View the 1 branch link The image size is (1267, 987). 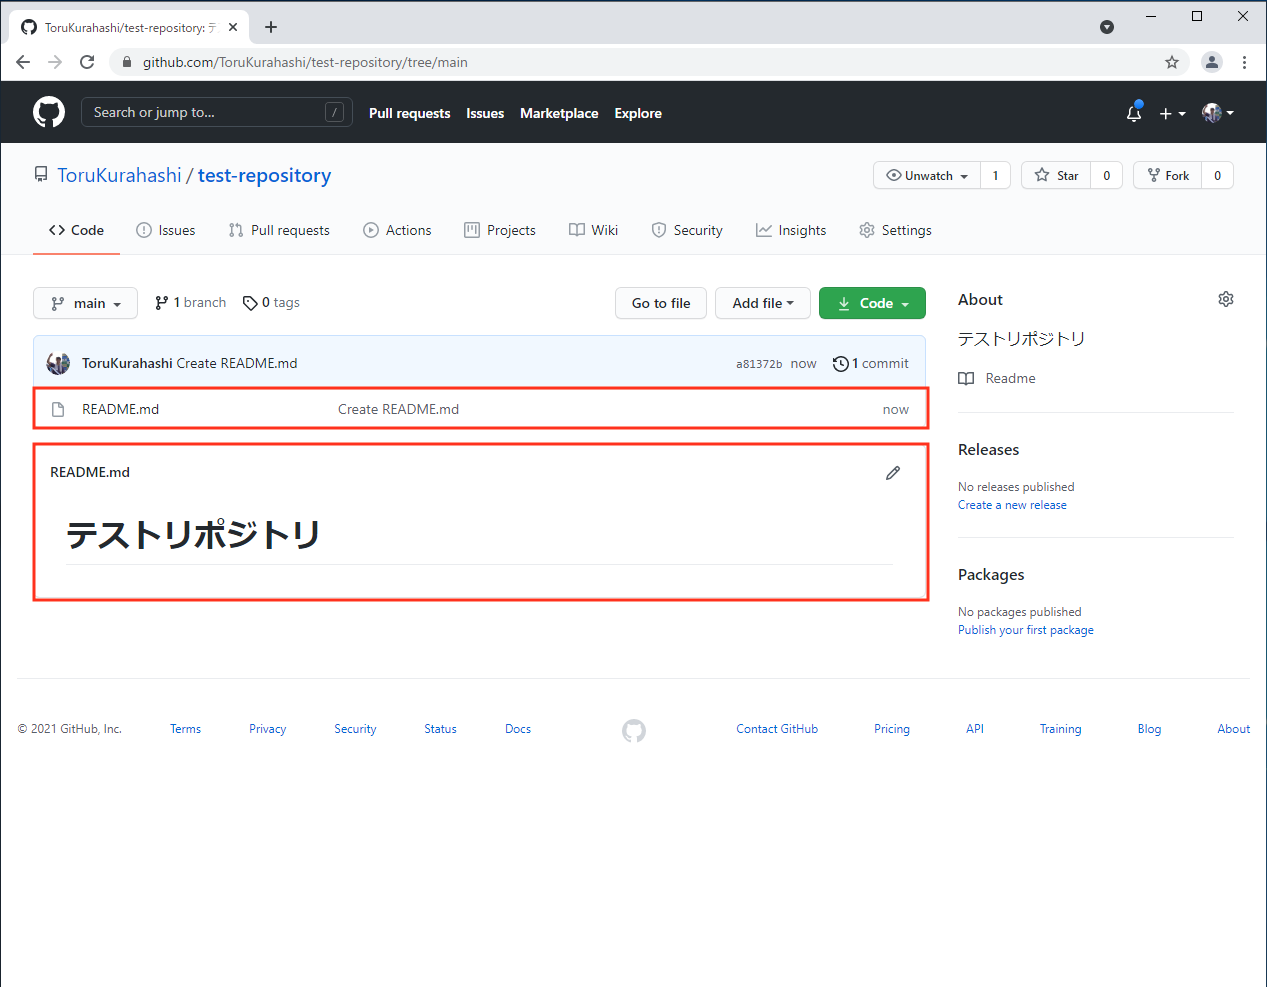[190, 302]
